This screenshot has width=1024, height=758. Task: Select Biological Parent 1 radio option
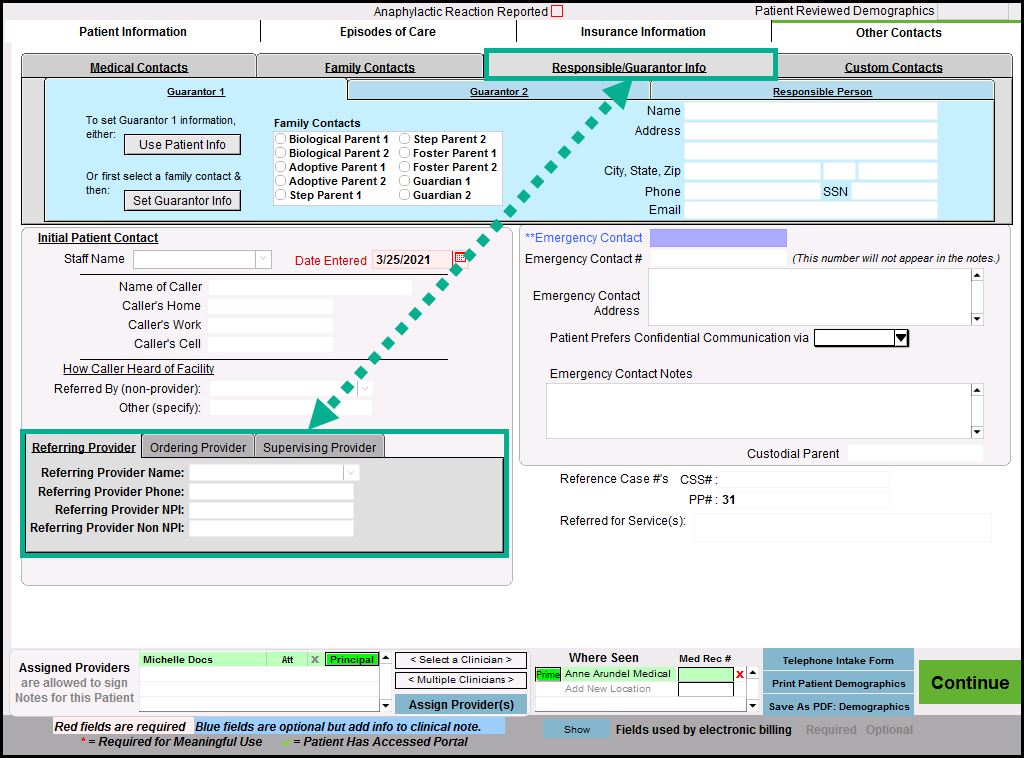pyautogui.click(x=281, y=139)
